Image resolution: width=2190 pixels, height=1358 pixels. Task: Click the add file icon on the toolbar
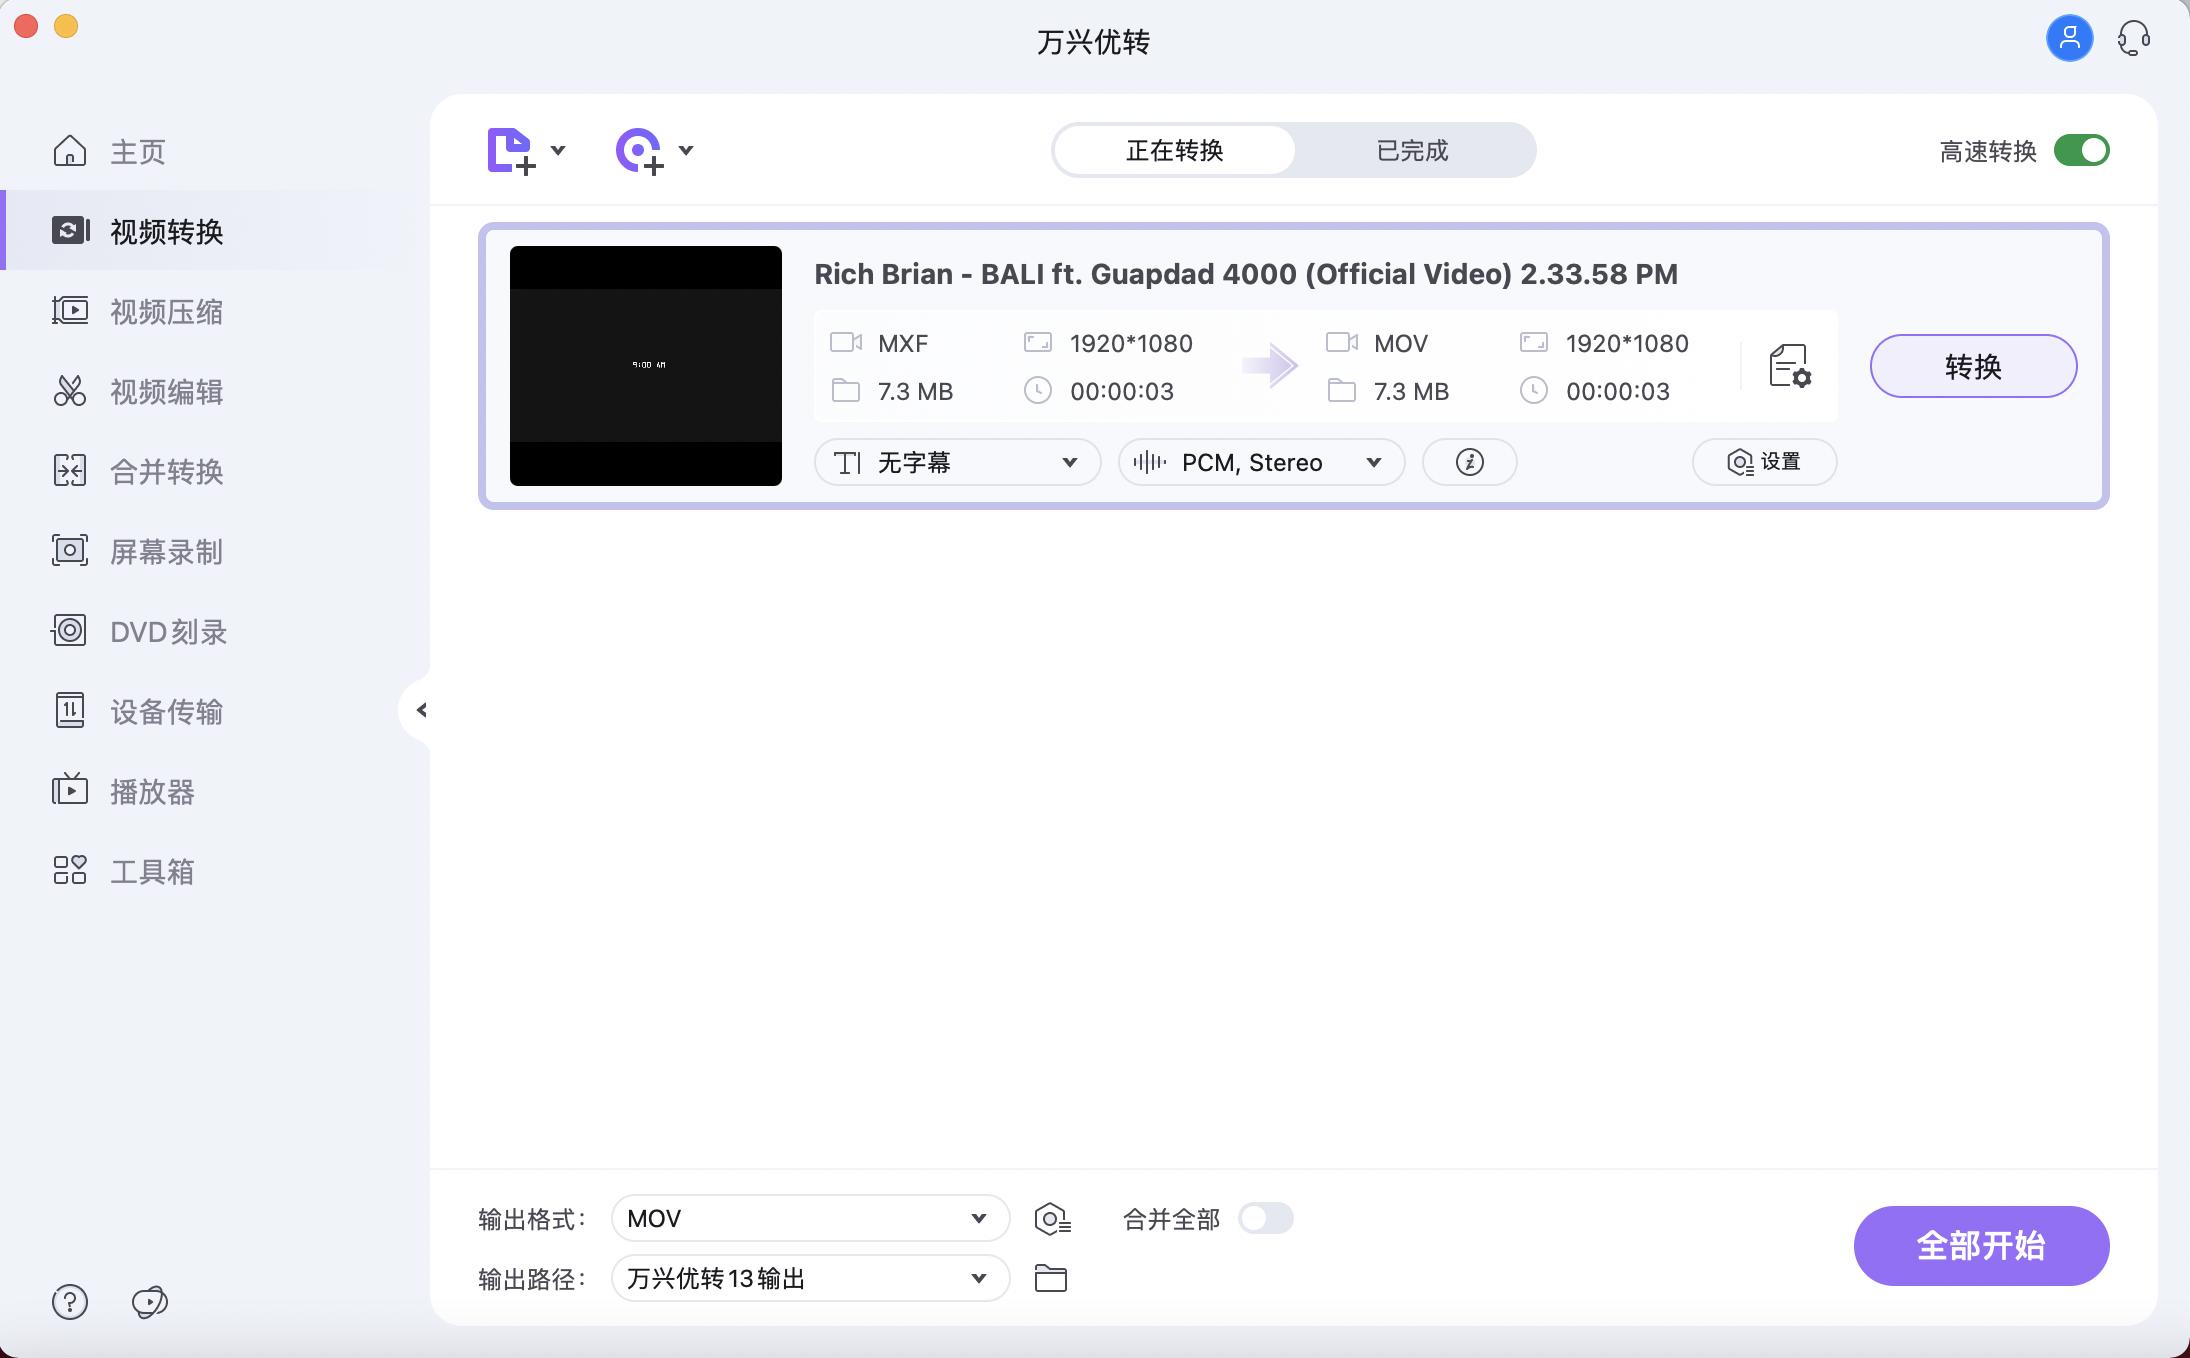tap(511, 149)
